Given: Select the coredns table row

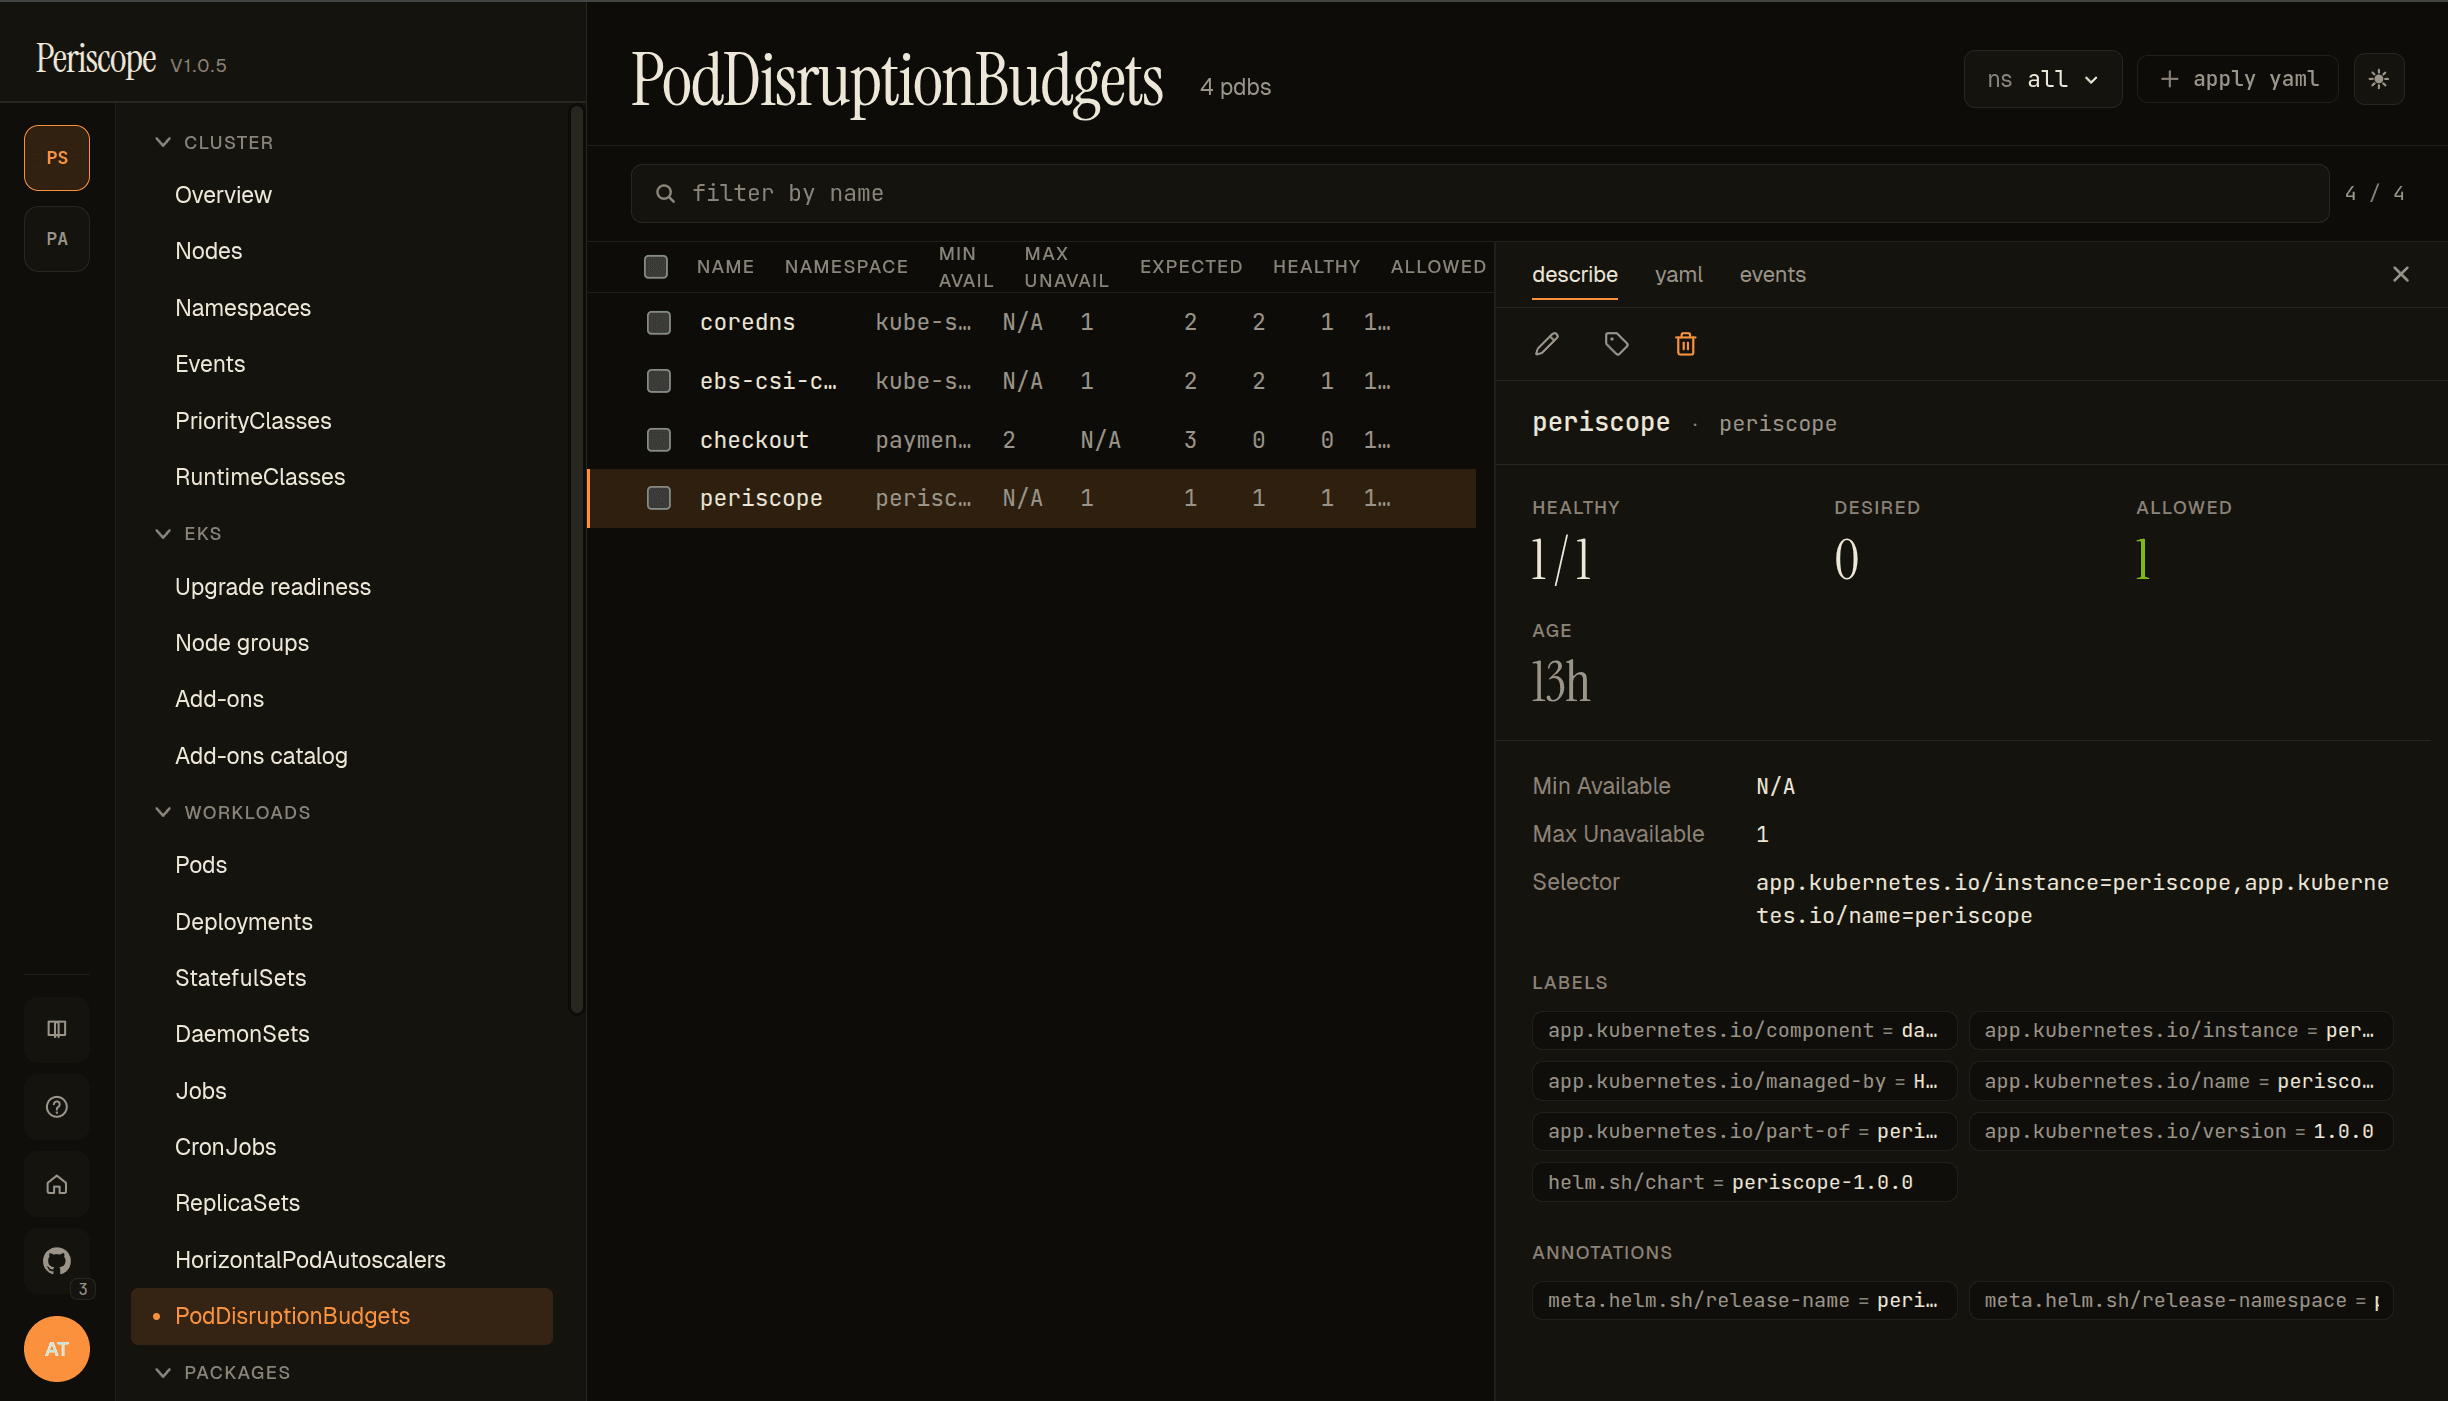Looking at the screenshot, I should pyautogui.click(x=1032, y=322).
